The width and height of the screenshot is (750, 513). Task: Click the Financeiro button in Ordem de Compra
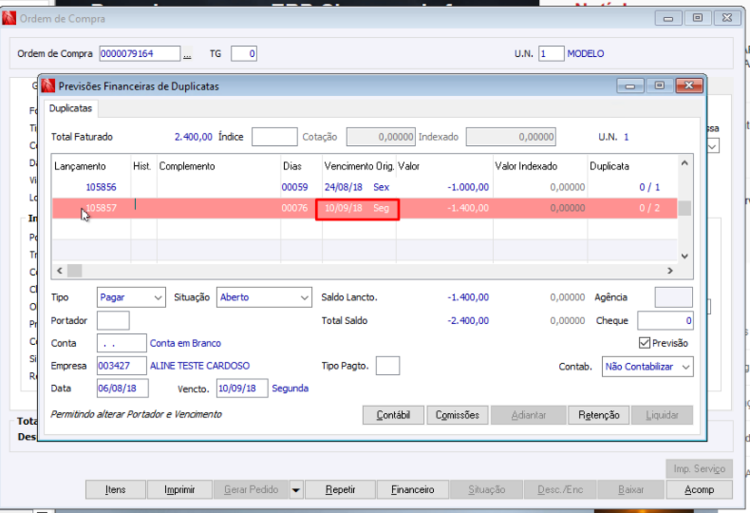coord(413,490)
